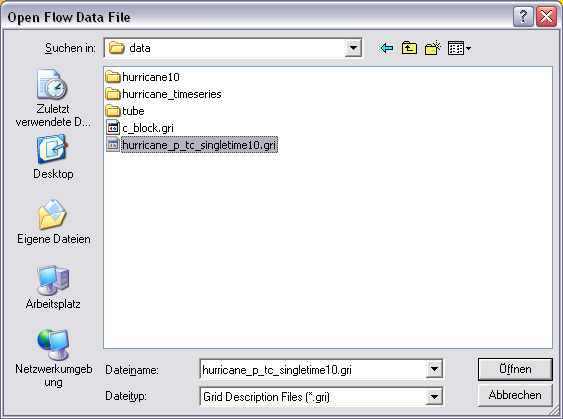The width and height of the screenshot is (563, 419).
Task: Click the help question mark button
Action: [x=523, y=17]
